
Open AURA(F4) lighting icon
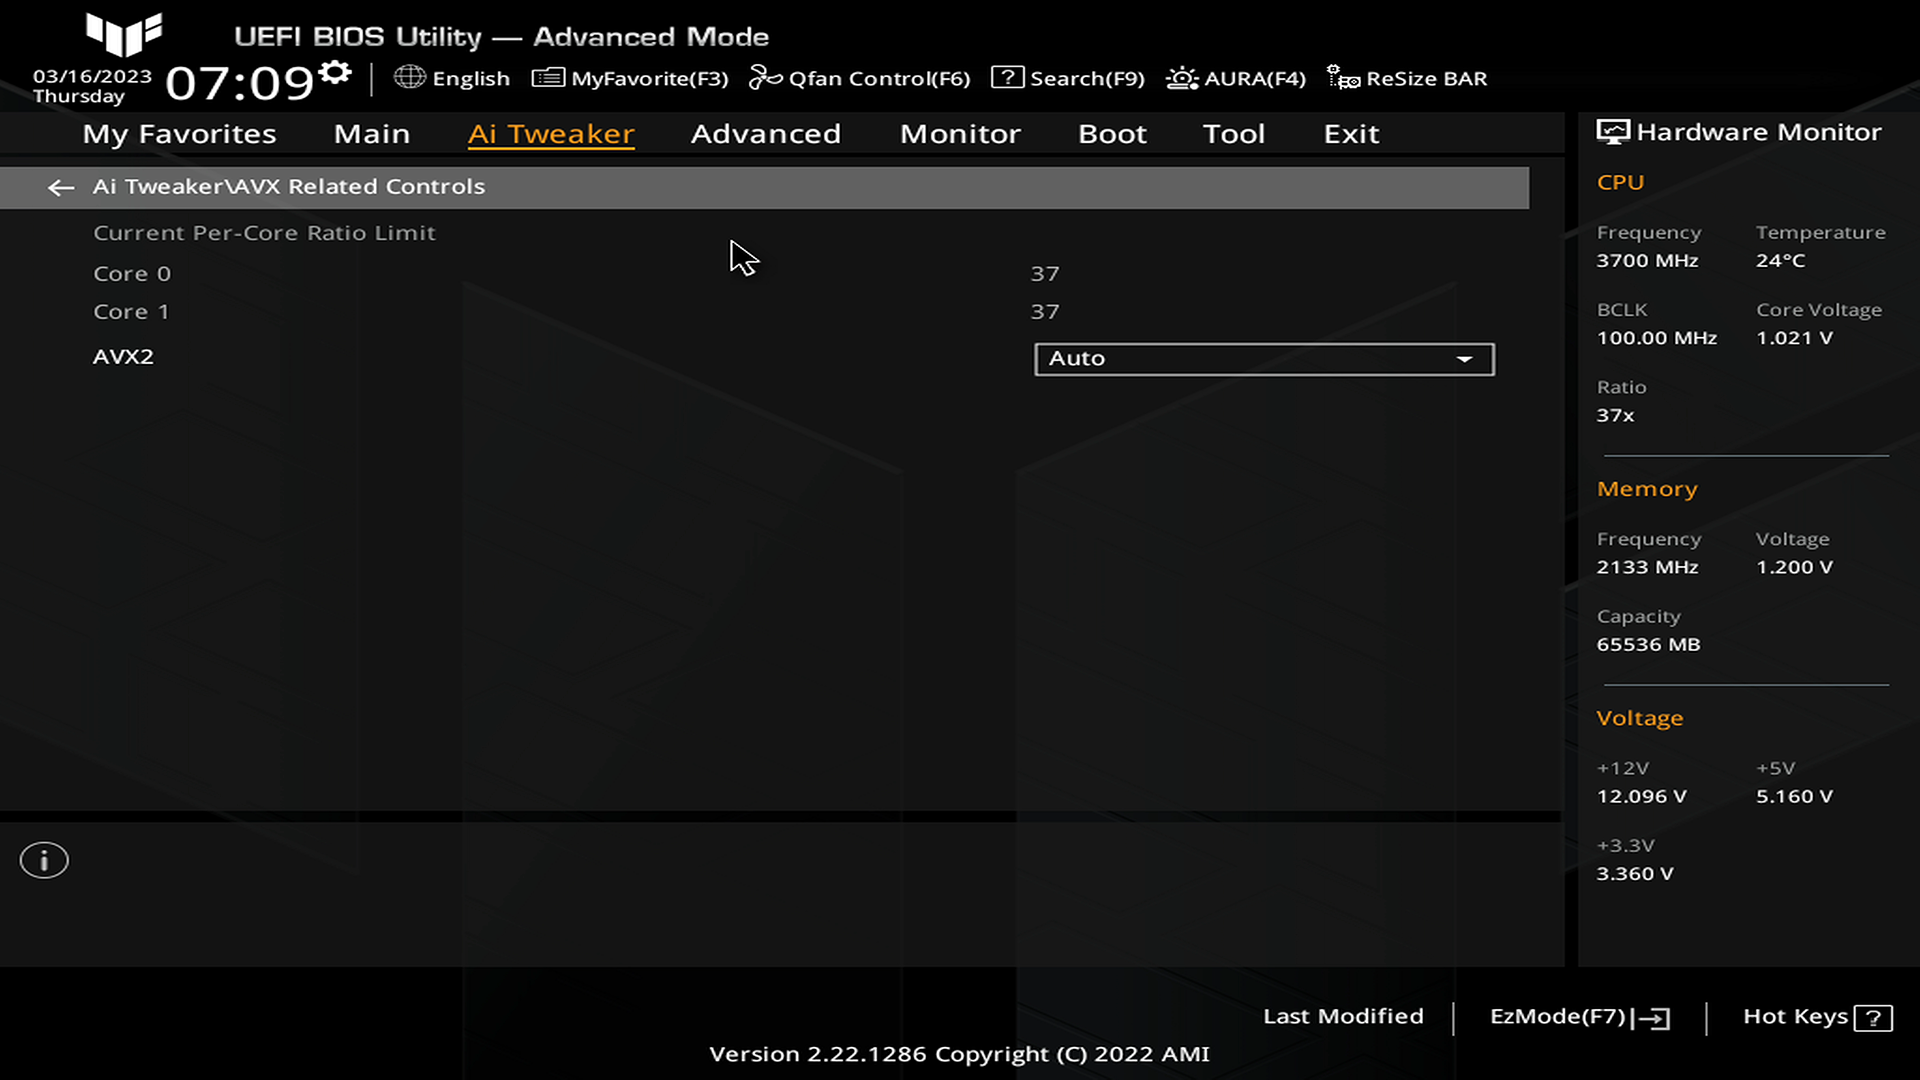click(1182, 78)
